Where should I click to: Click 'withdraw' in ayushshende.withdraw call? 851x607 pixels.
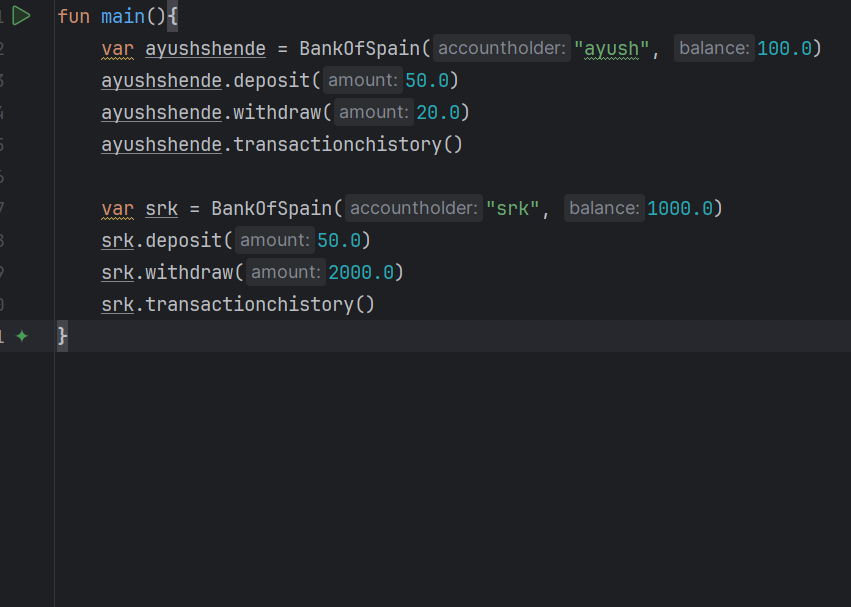tap(277, 112)
